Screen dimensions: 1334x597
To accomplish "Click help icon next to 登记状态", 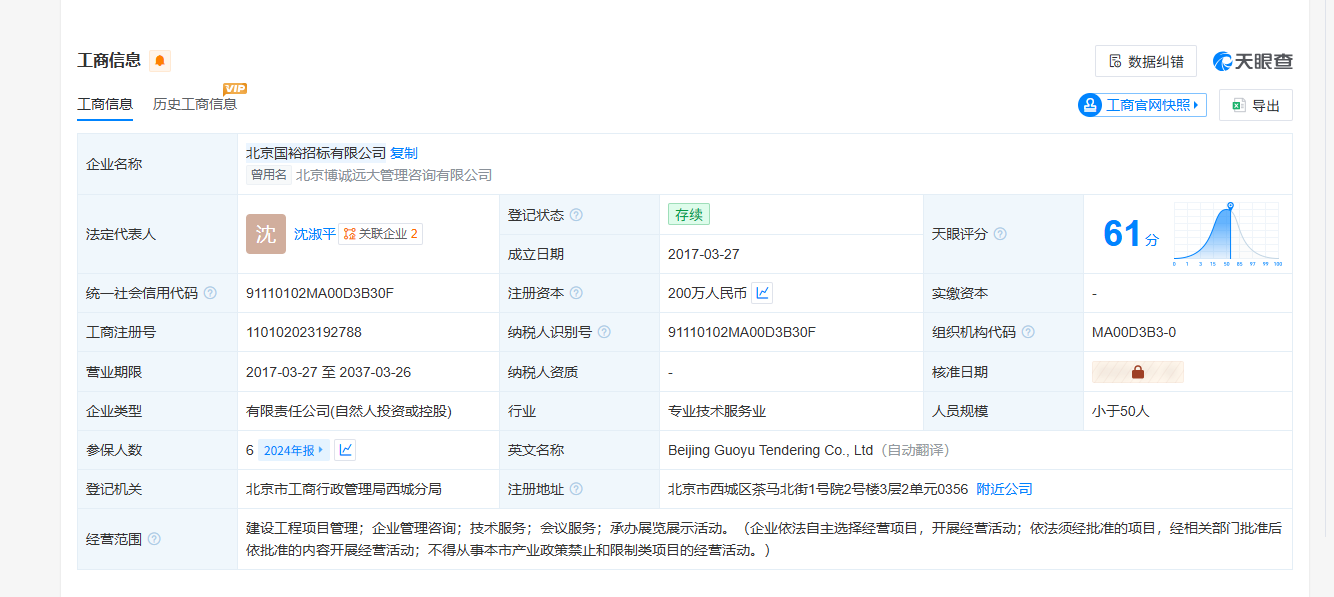I will [x=576, y=215].
